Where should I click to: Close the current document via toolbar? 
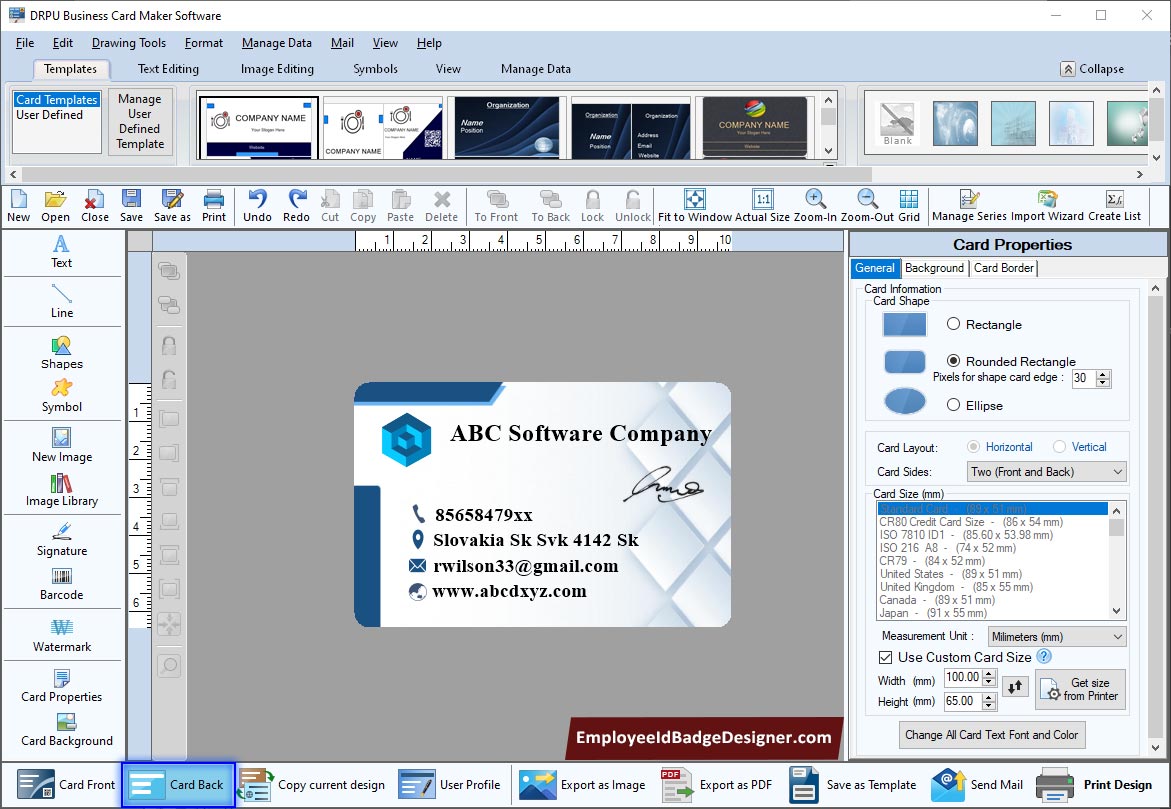click(x=95, y=205)
